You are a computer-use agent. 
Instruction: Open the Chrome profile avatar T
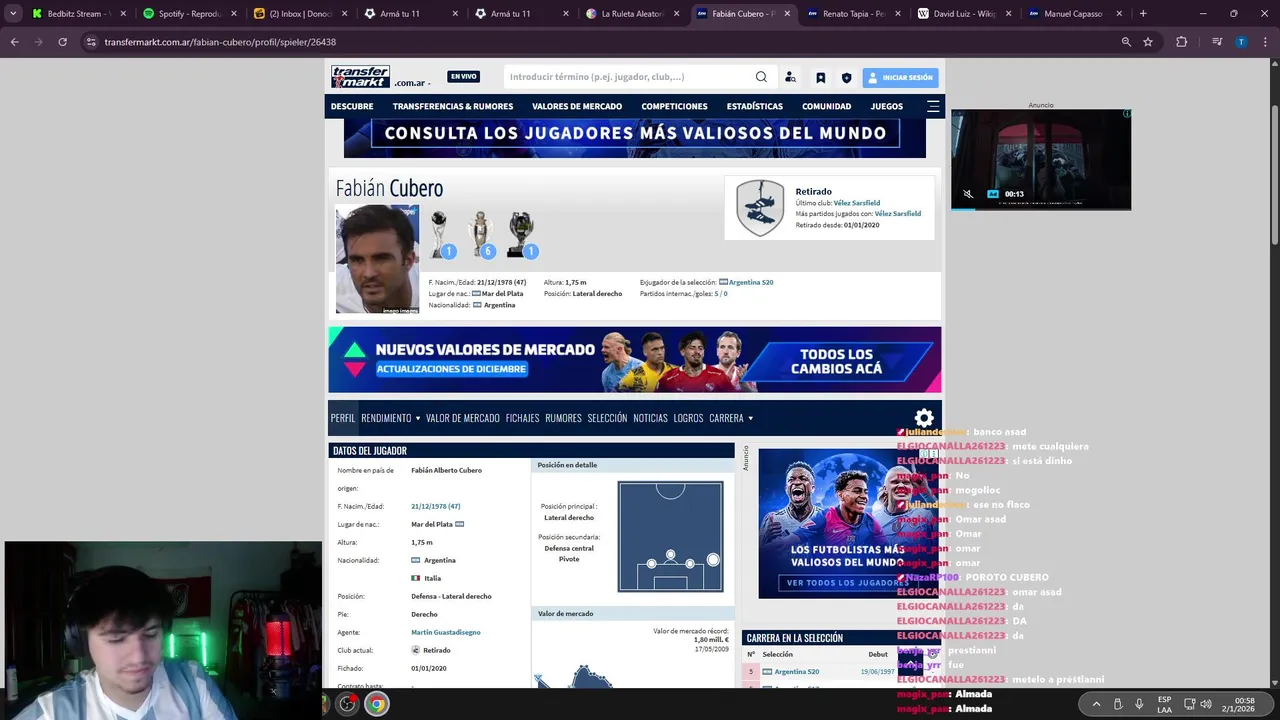[x=1241, y=42]
